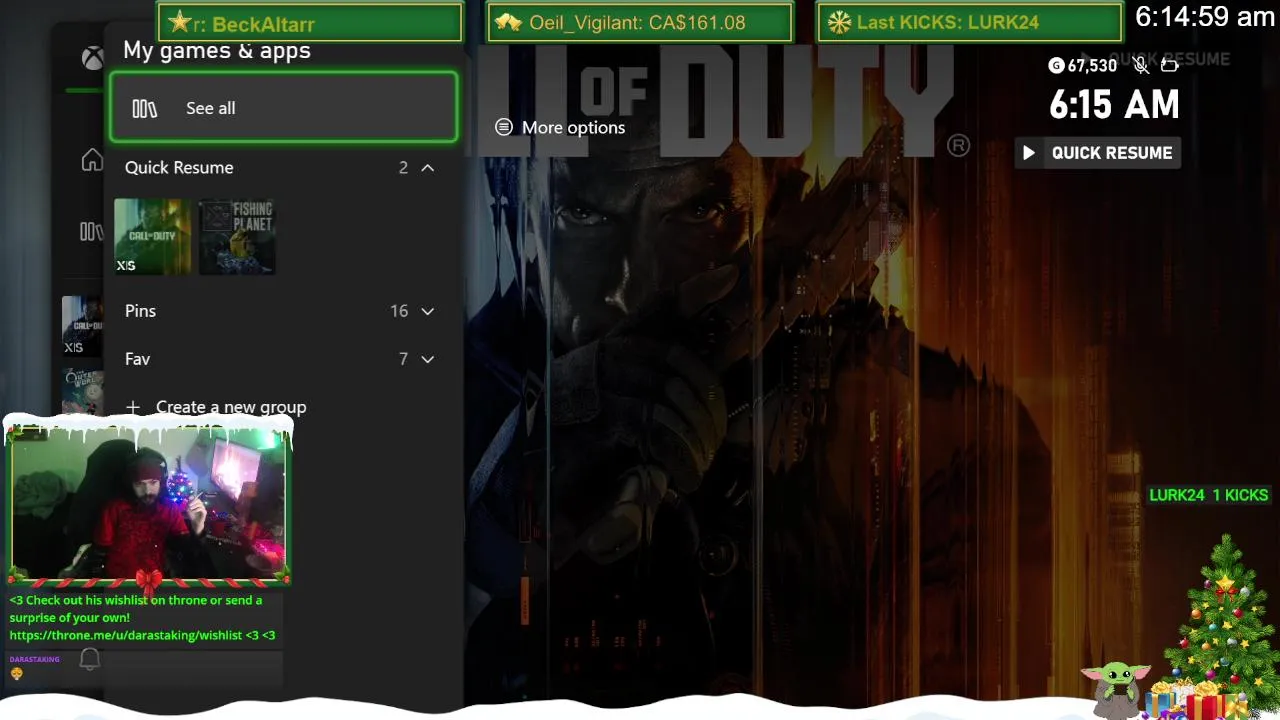
Task: Select The Outer Worlds tile in sidebar
Action: pyautogui.click(x=82, y=392)
